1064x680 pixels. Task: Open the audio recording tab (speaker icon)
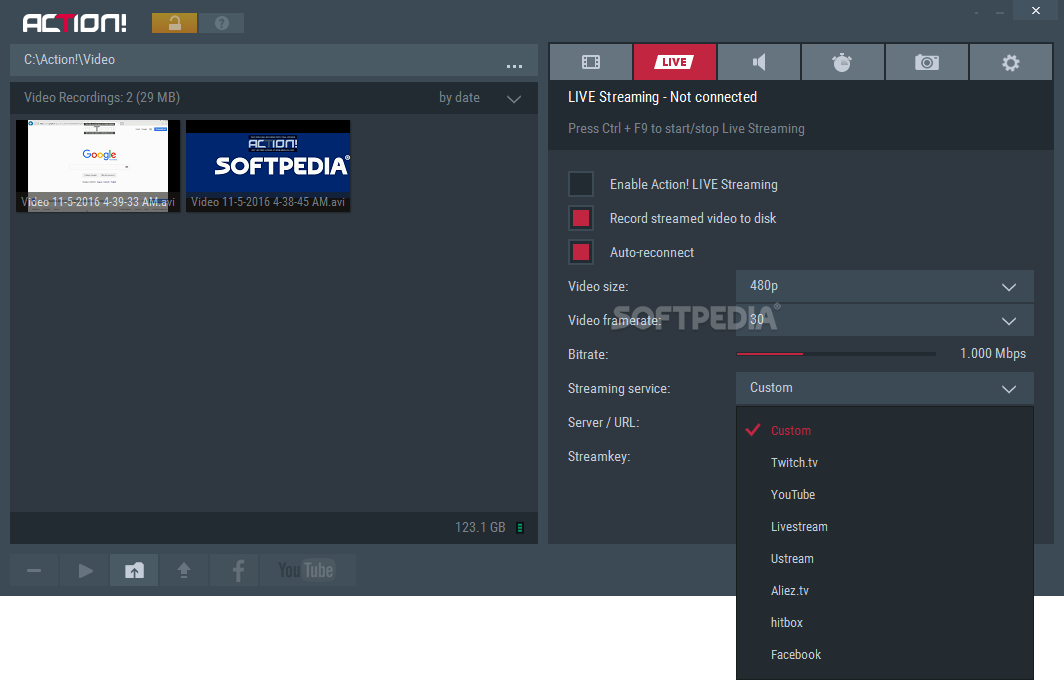[x=759, y=62]
